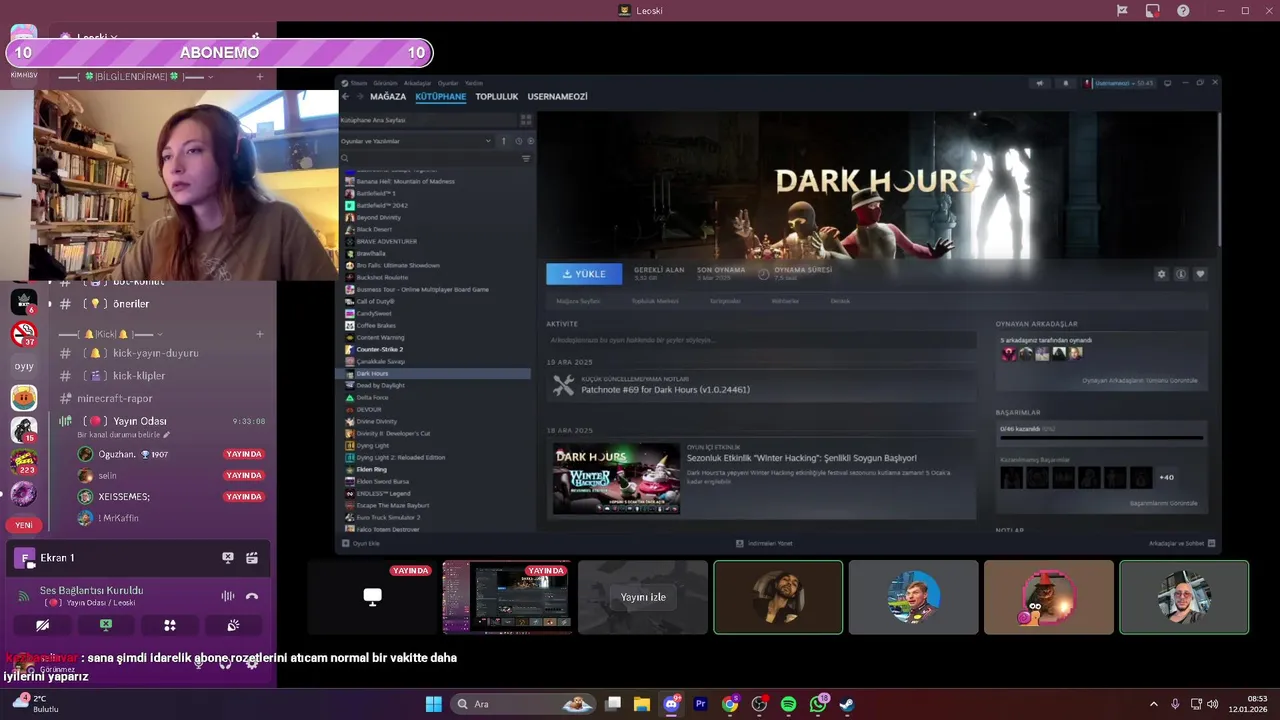Click Discord disconnect call icon
Viewport: 1280px width, 720px height.
tap(252, 596)
